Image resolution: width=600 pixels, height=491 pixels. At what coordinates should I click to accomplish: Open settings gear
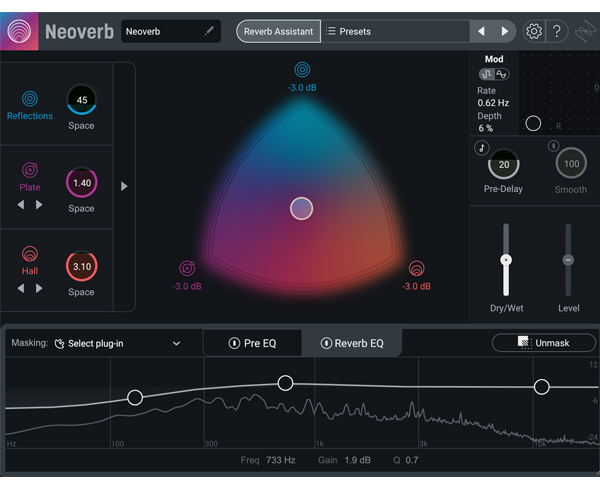tap(533, 31)
